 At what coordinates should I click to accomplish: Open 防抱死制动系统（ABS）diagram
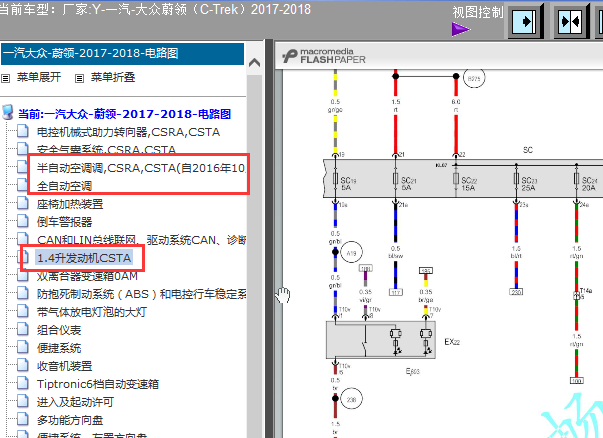coord(142,294)
